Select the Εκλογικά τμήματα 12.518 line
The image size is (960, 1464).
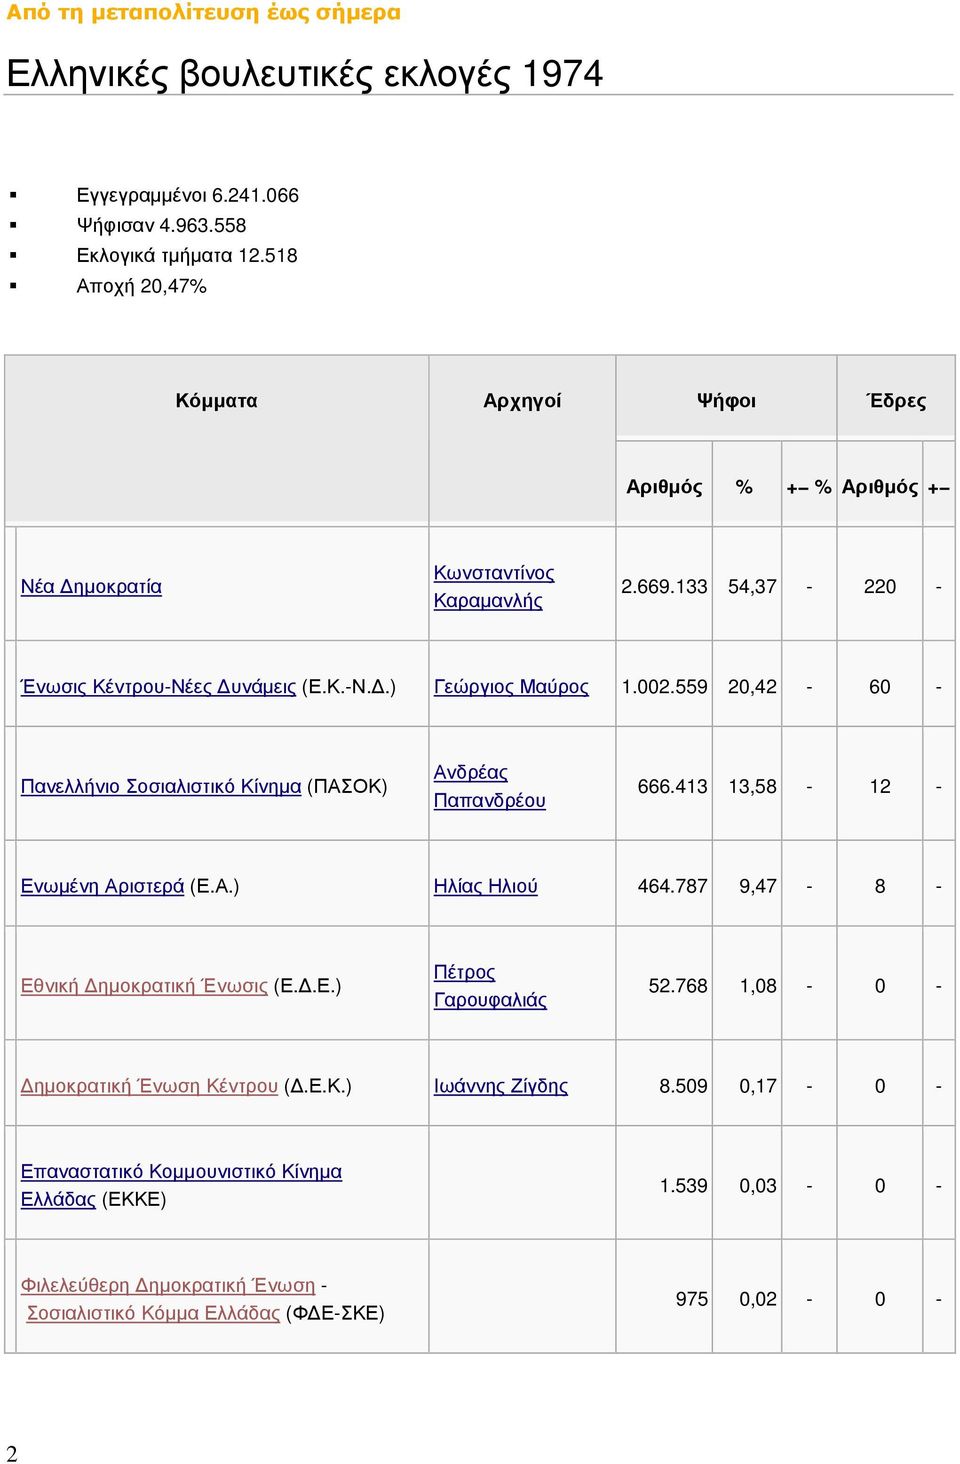pos(187,256)
